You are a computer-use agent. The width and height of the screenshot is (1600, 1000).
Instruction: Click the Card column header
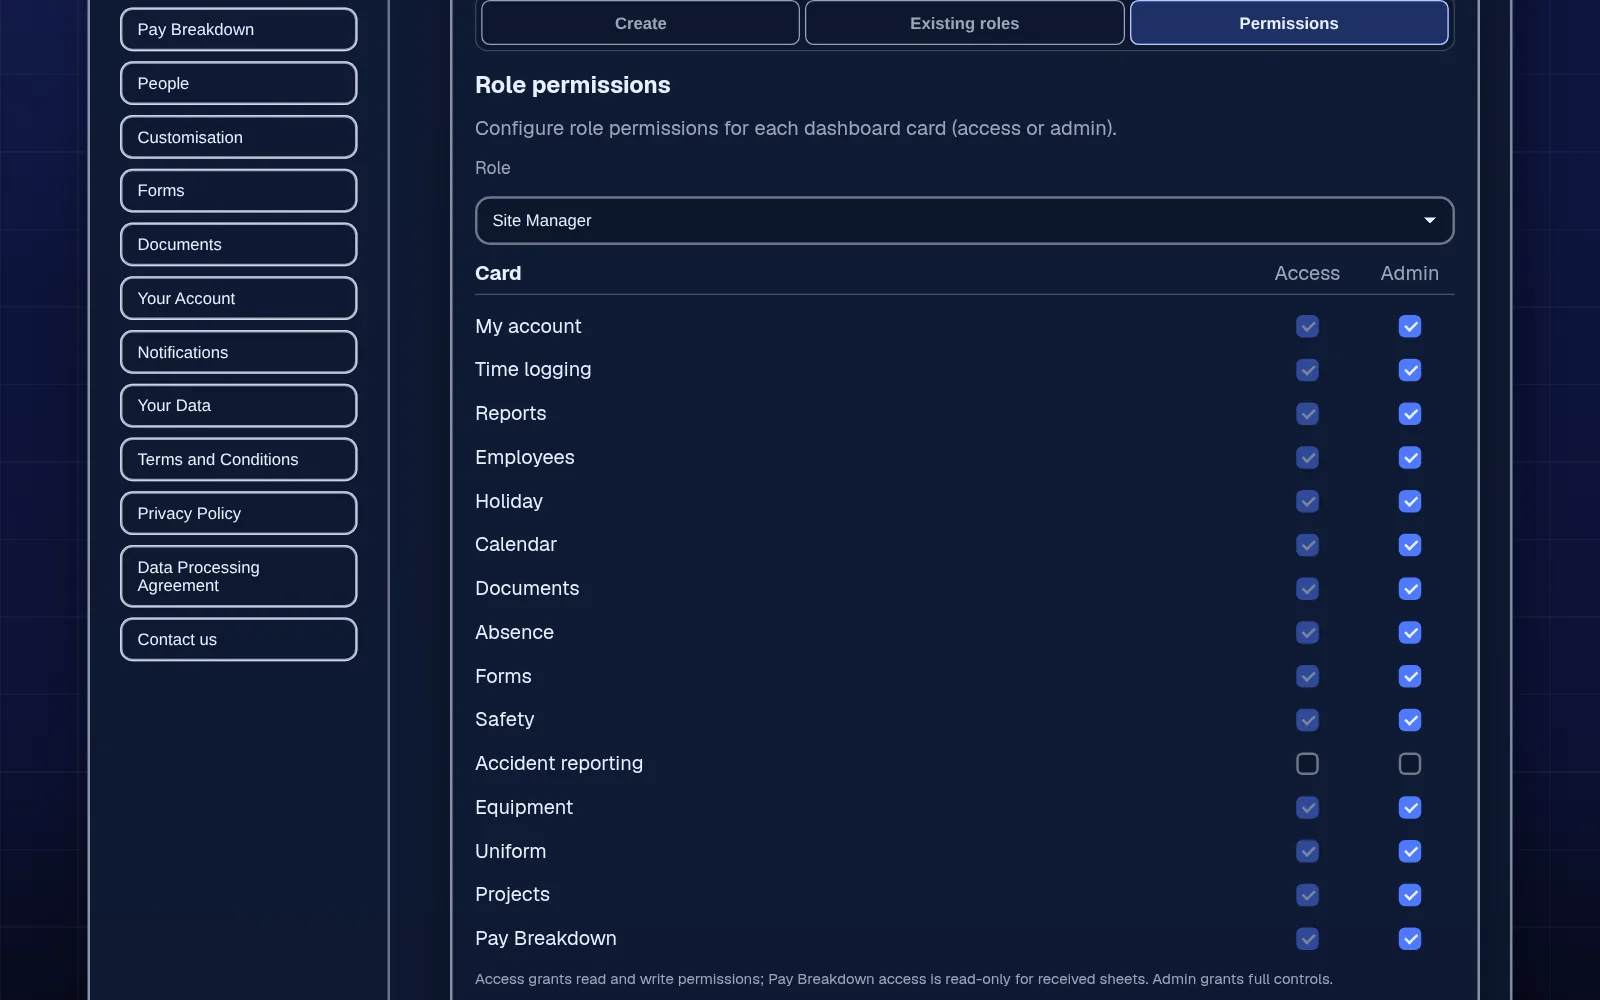[498, 273]
